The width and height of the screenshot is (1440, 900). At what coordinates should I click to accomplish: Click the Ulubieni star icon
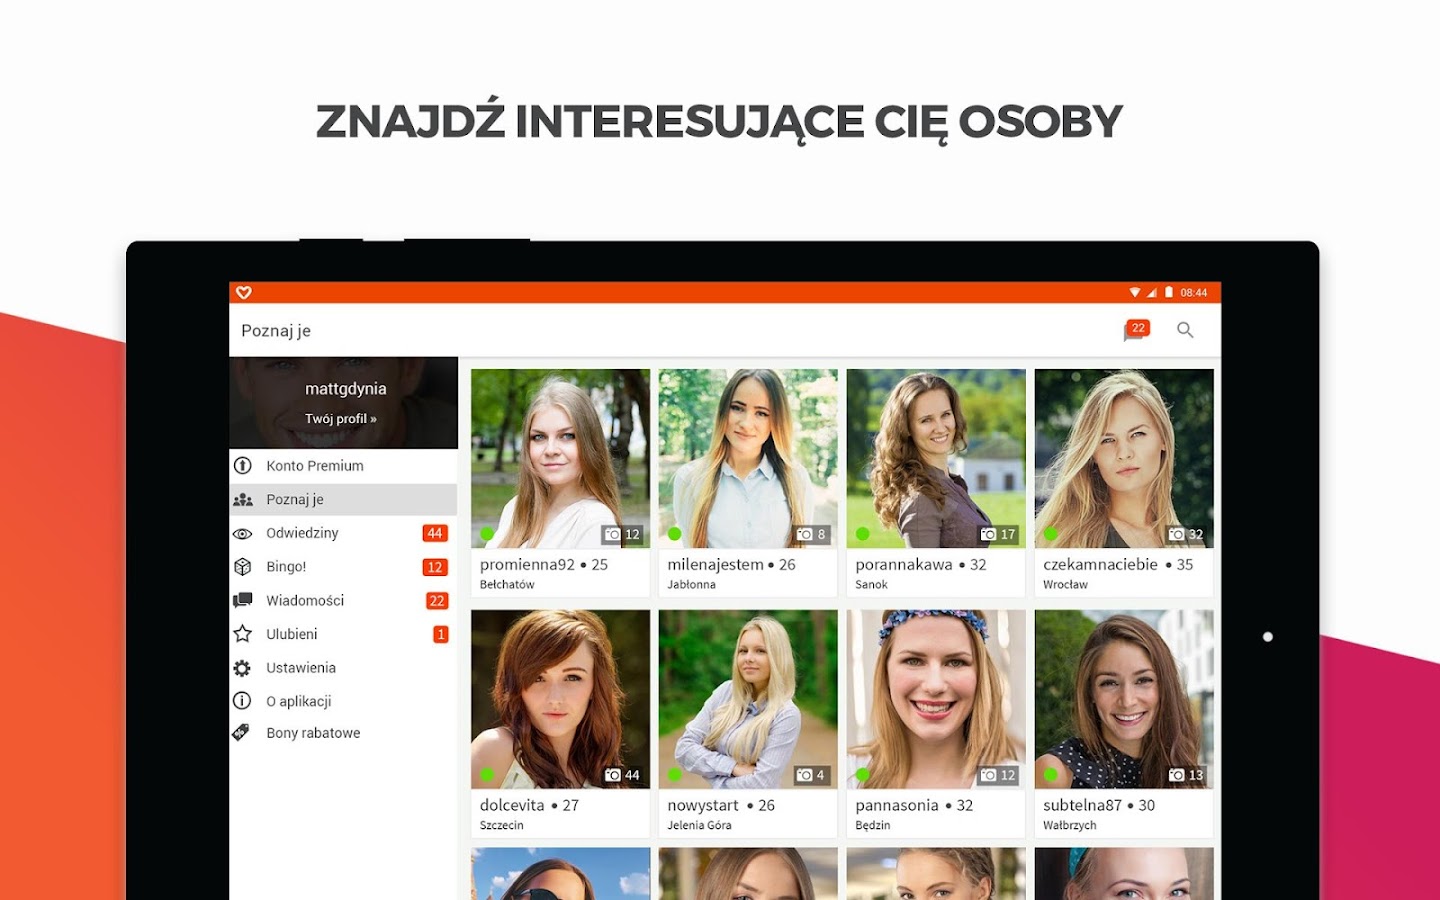coord(242,634)
